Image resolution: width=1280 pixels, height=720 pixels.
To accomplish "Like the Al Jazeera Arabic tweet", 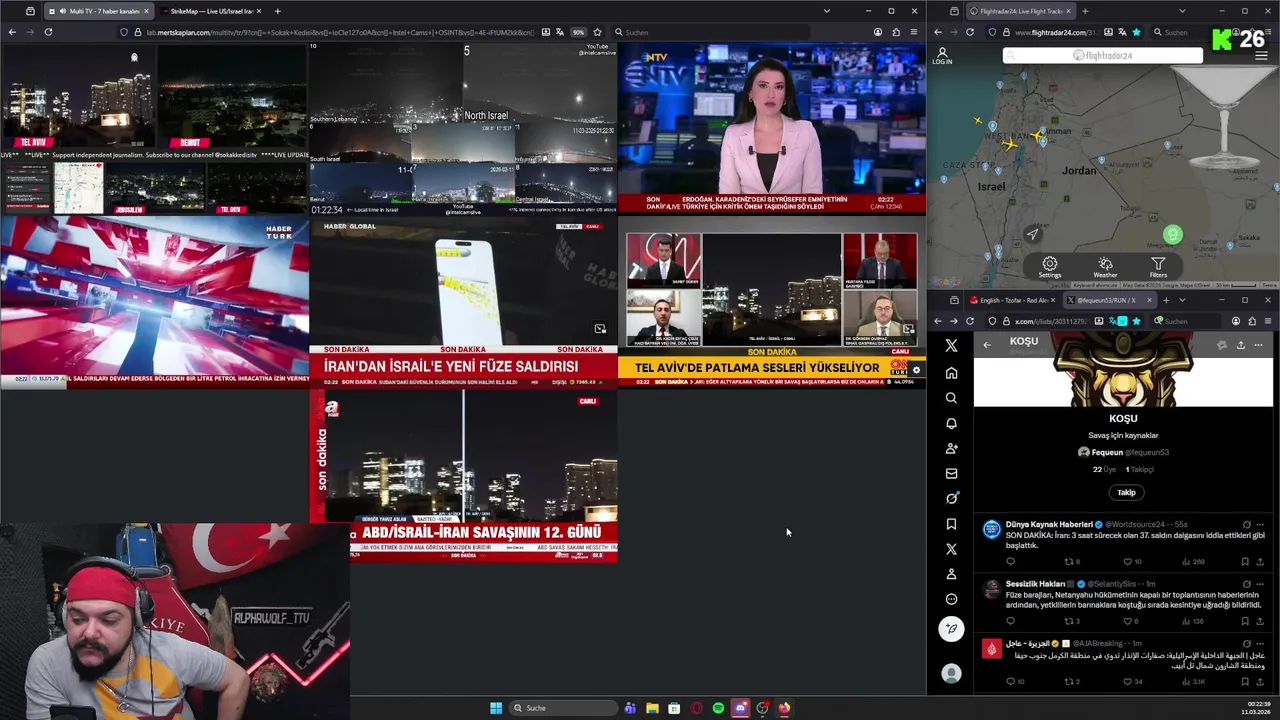I will [1127, 682].
